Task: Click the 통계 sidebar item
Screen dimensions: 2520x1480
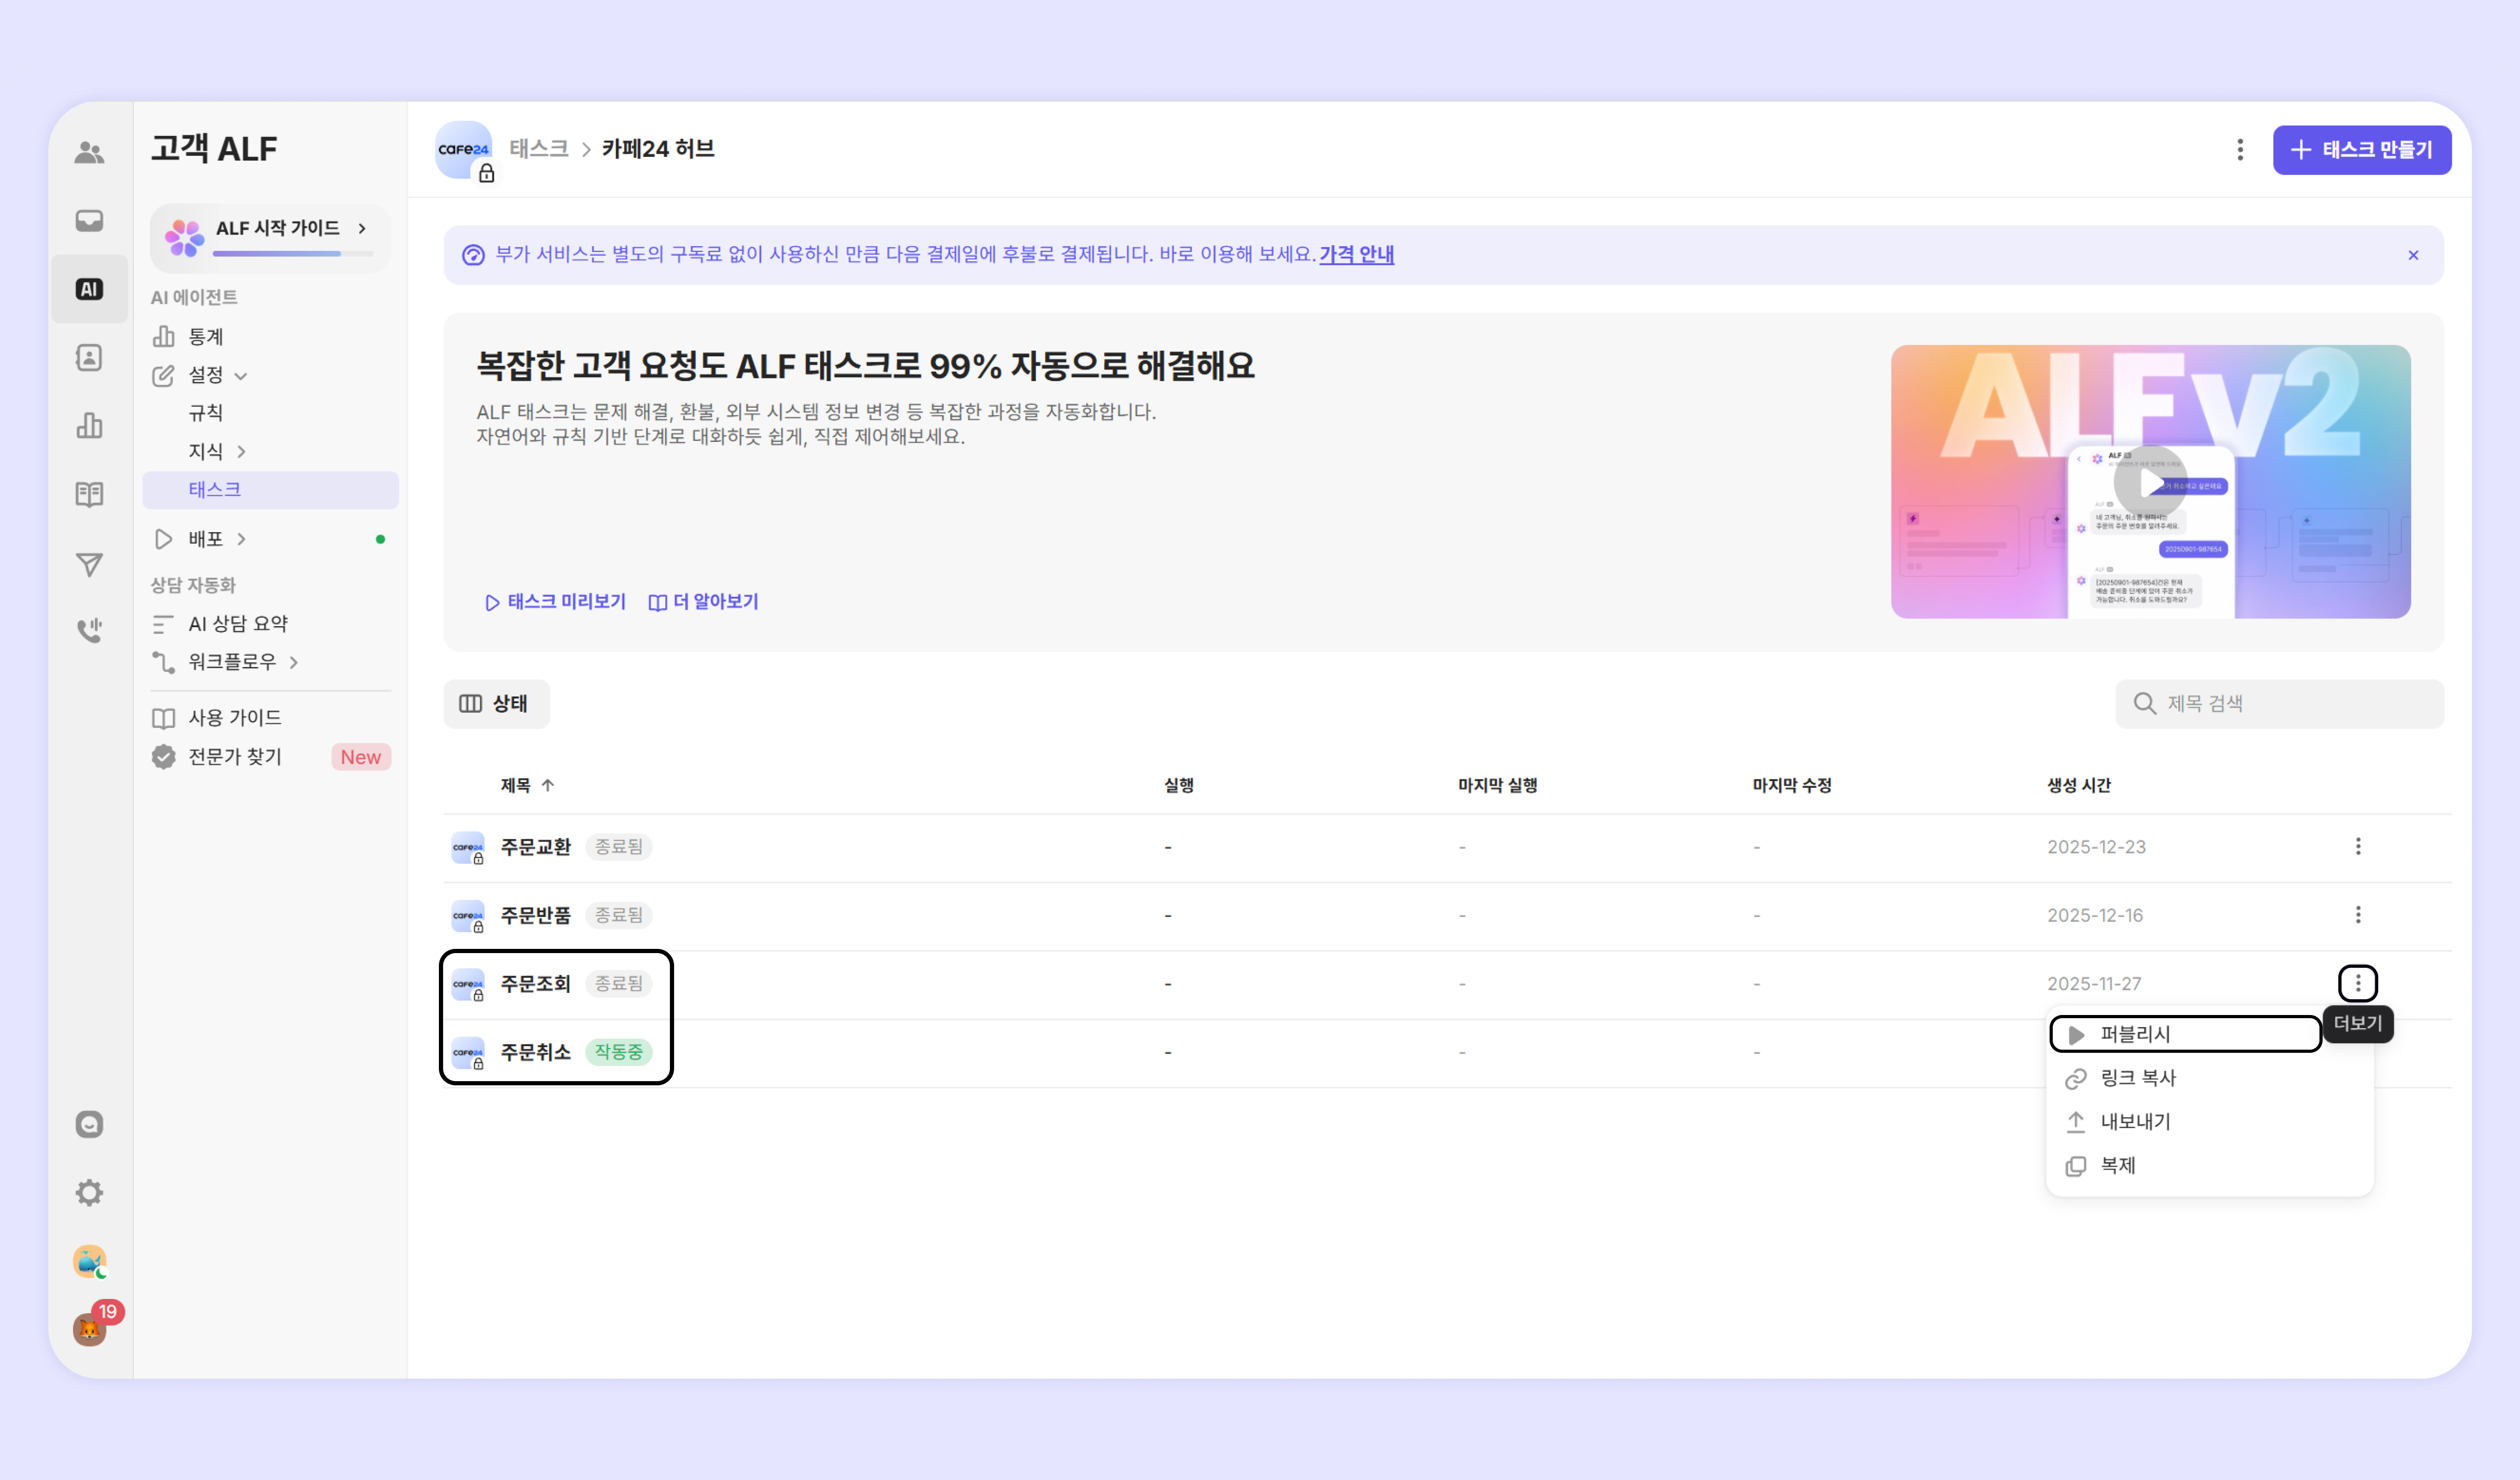Action: 205,337
